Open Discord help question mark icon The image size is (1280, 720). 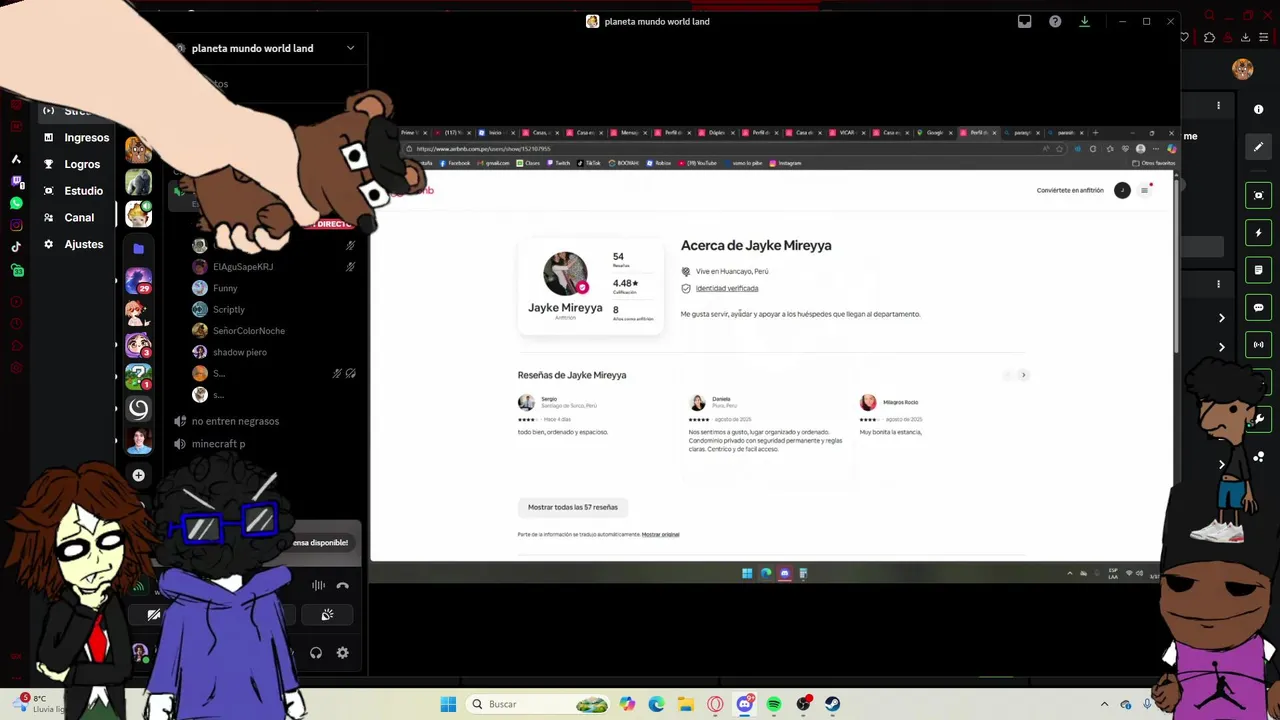click(1055, 21)
